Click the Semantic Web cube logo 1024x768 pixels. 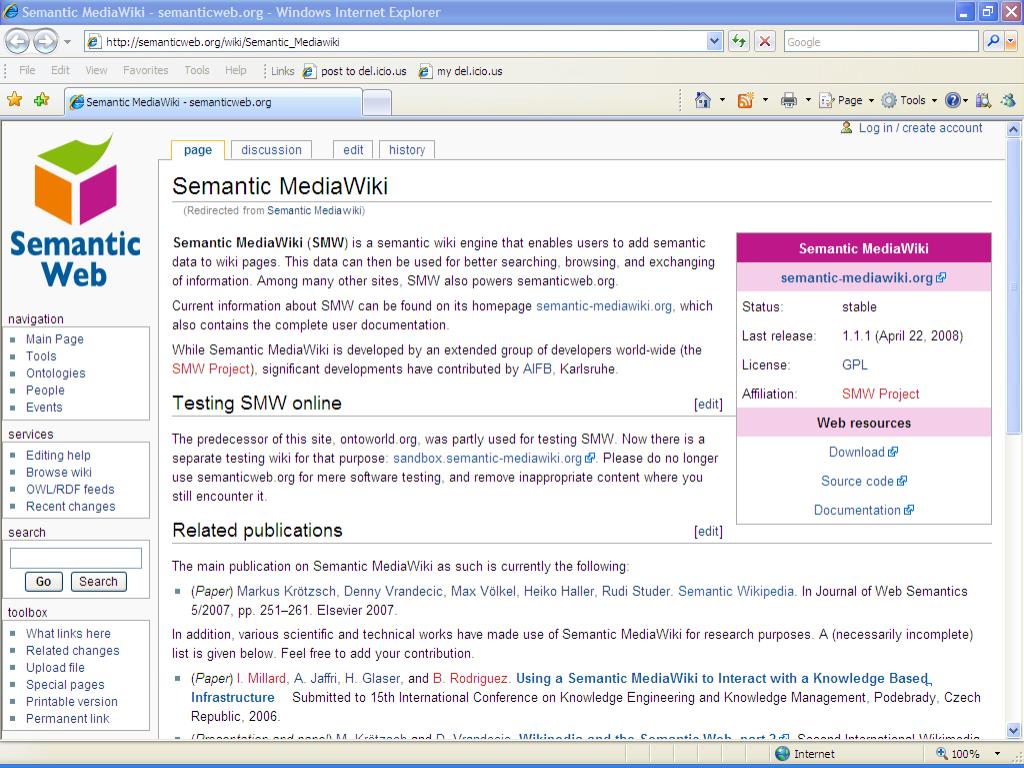[76, 212]
